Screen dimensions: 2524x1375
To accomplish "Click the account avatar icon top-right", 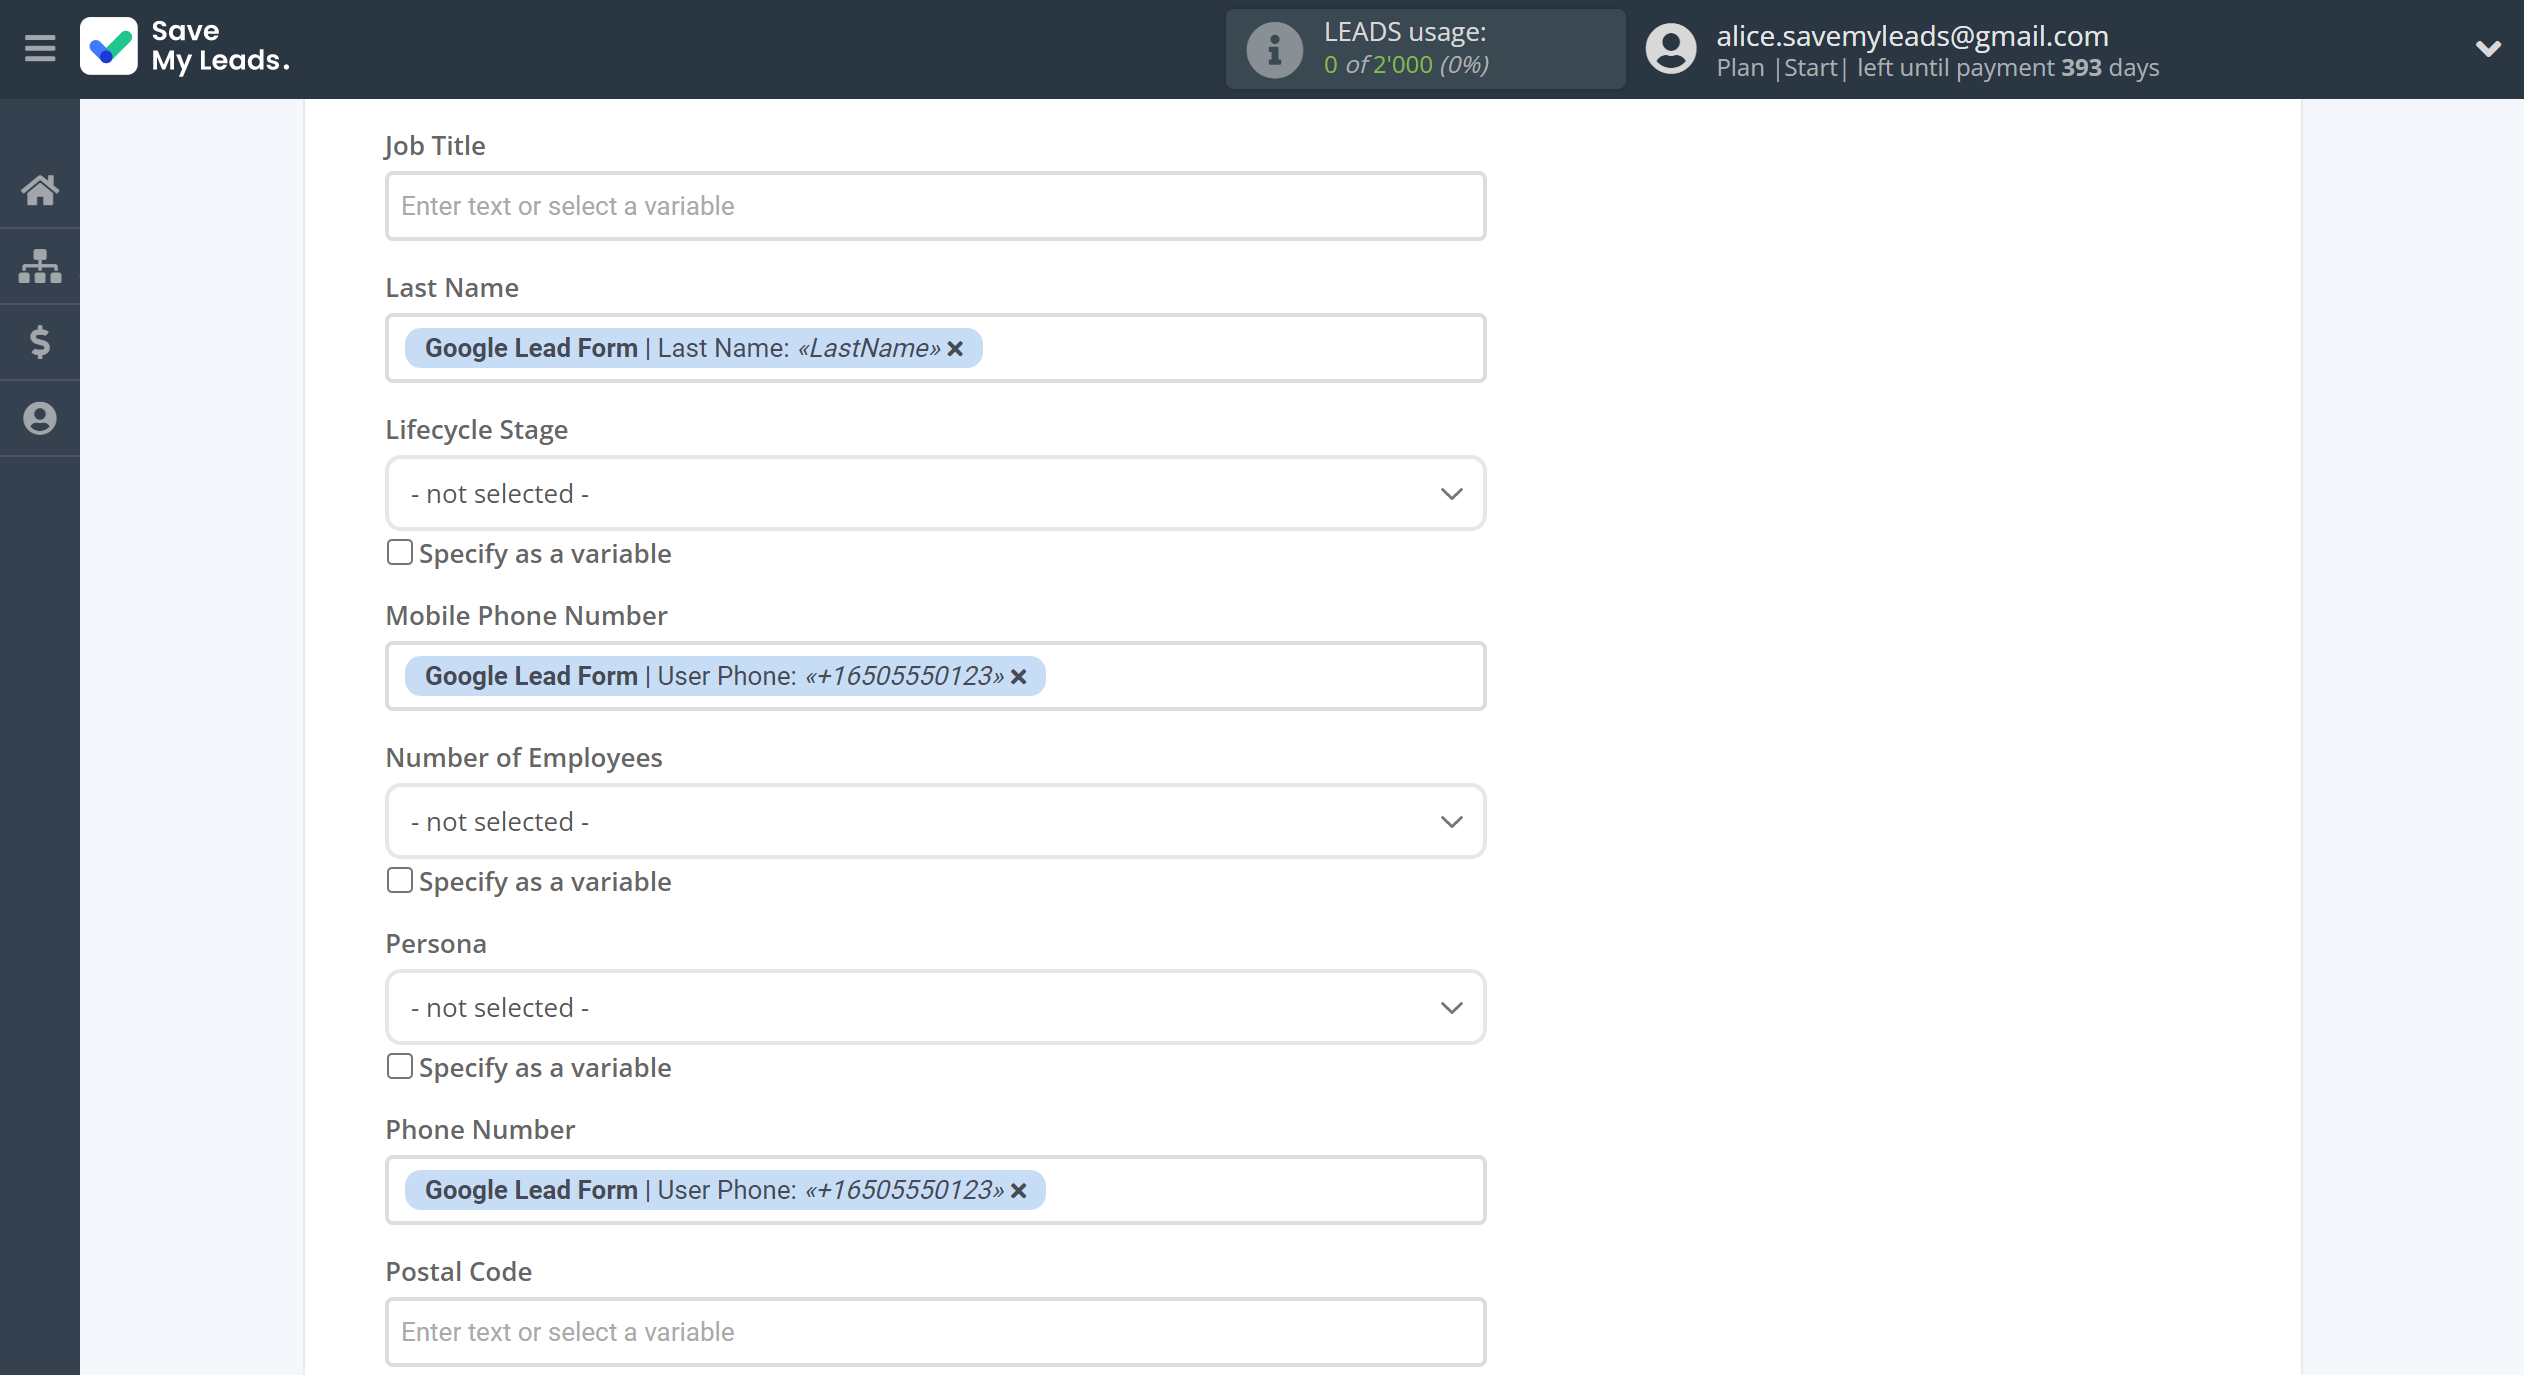I will pos(1667,49).
